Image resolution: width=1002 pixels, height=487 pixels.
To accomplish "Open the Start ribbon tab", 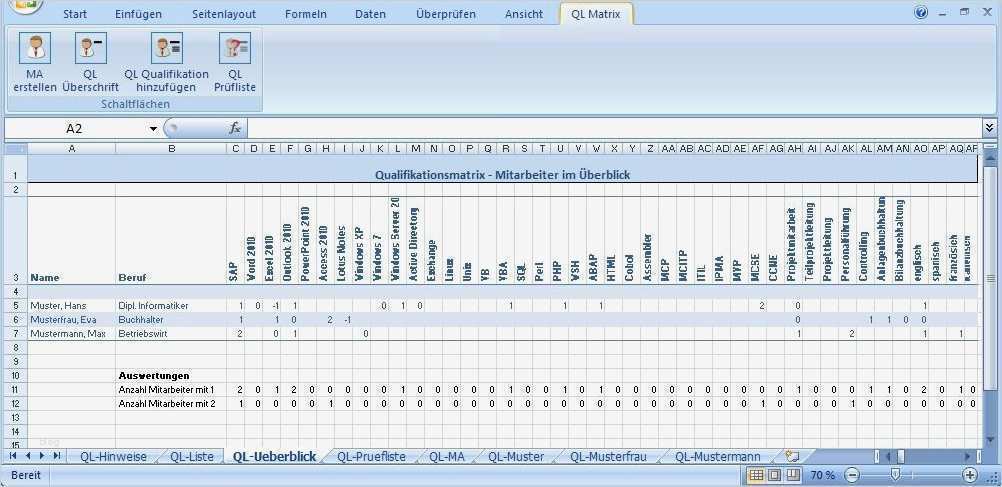I will pos(75,13).
